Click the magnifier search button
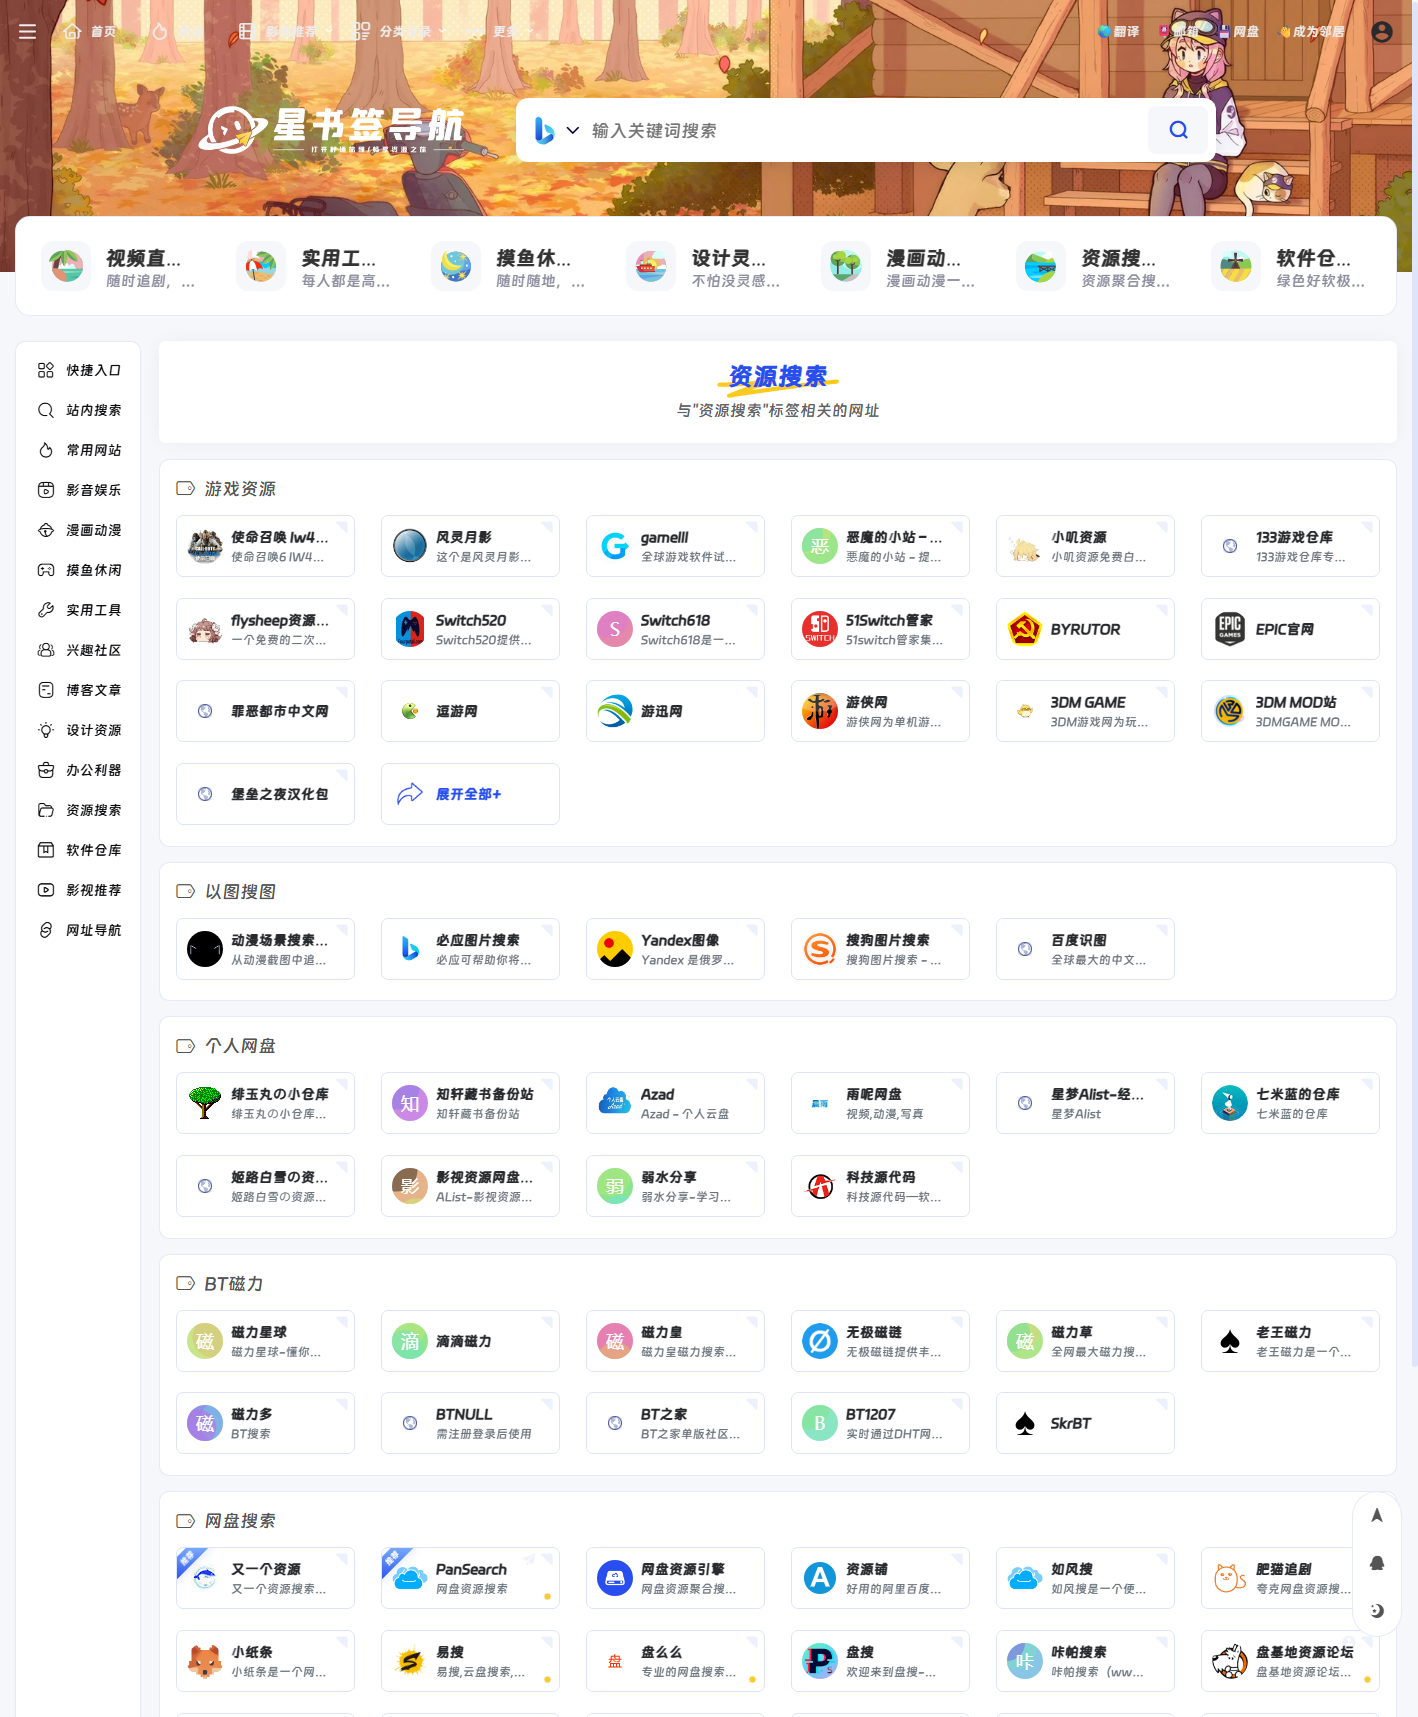This screenshot has height=1717, width=1418. 1179,130
